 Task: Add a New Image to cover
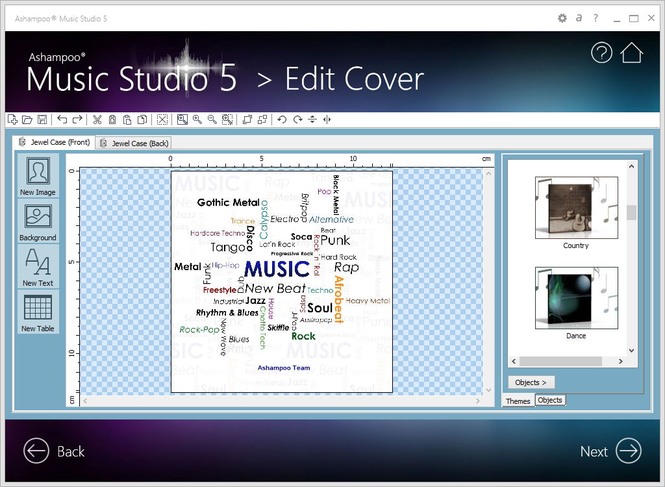click(38, 176)
